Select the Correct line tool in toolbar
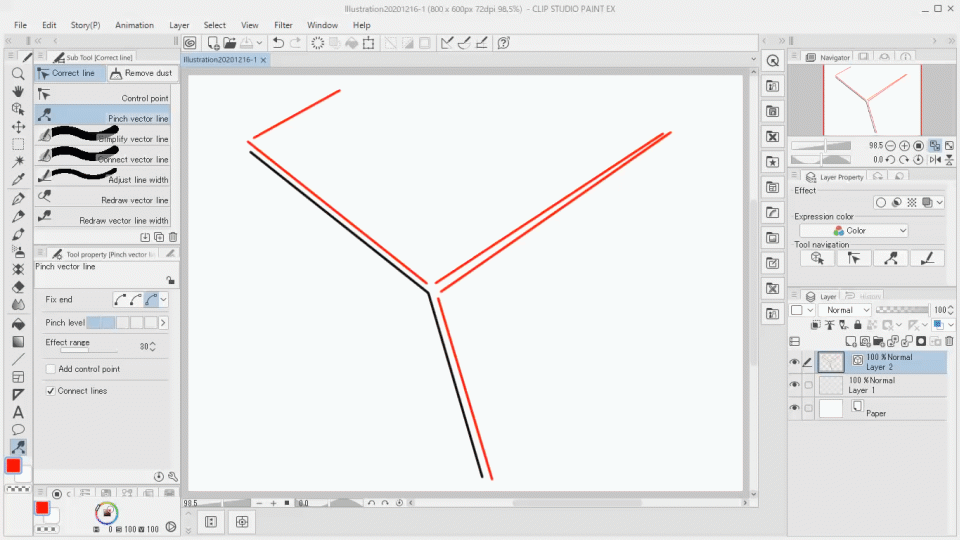The image size is (960, 540). (18, 447)
